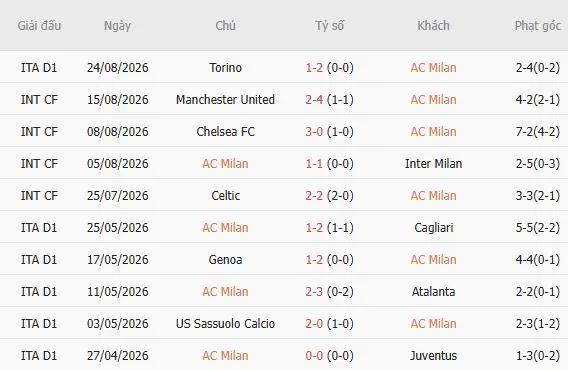Select the 7-2(4-2) corner stat

point(538,132)
